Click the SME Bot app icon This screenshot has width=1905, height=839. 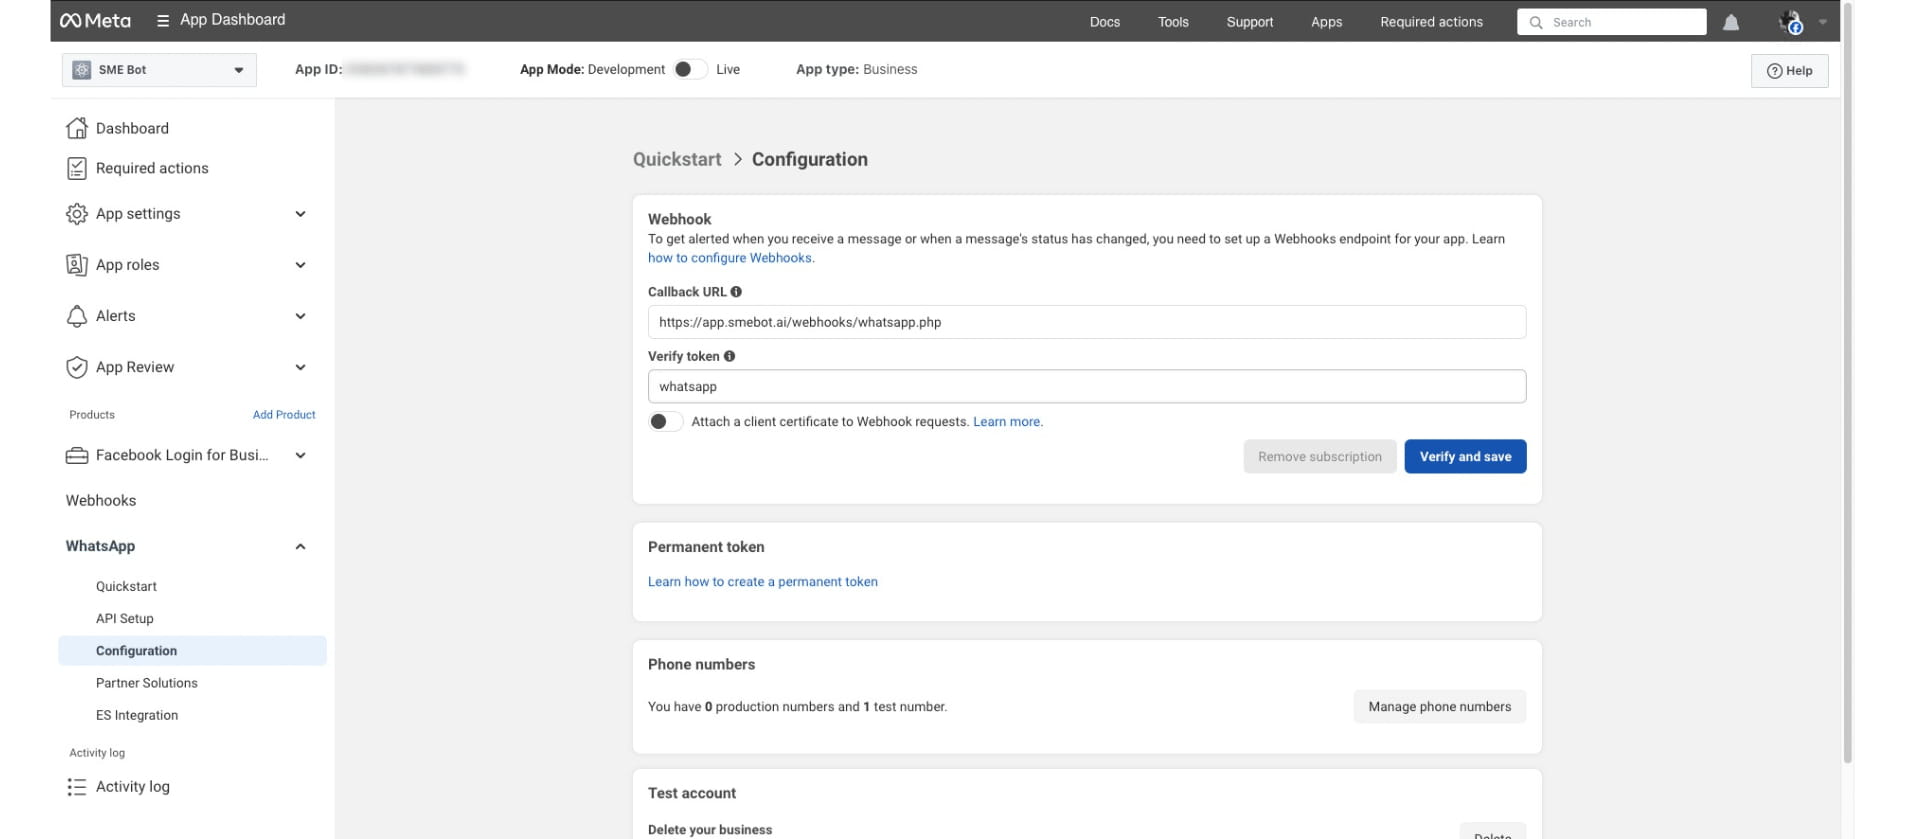pyautogui.click(x=82, y=70)
